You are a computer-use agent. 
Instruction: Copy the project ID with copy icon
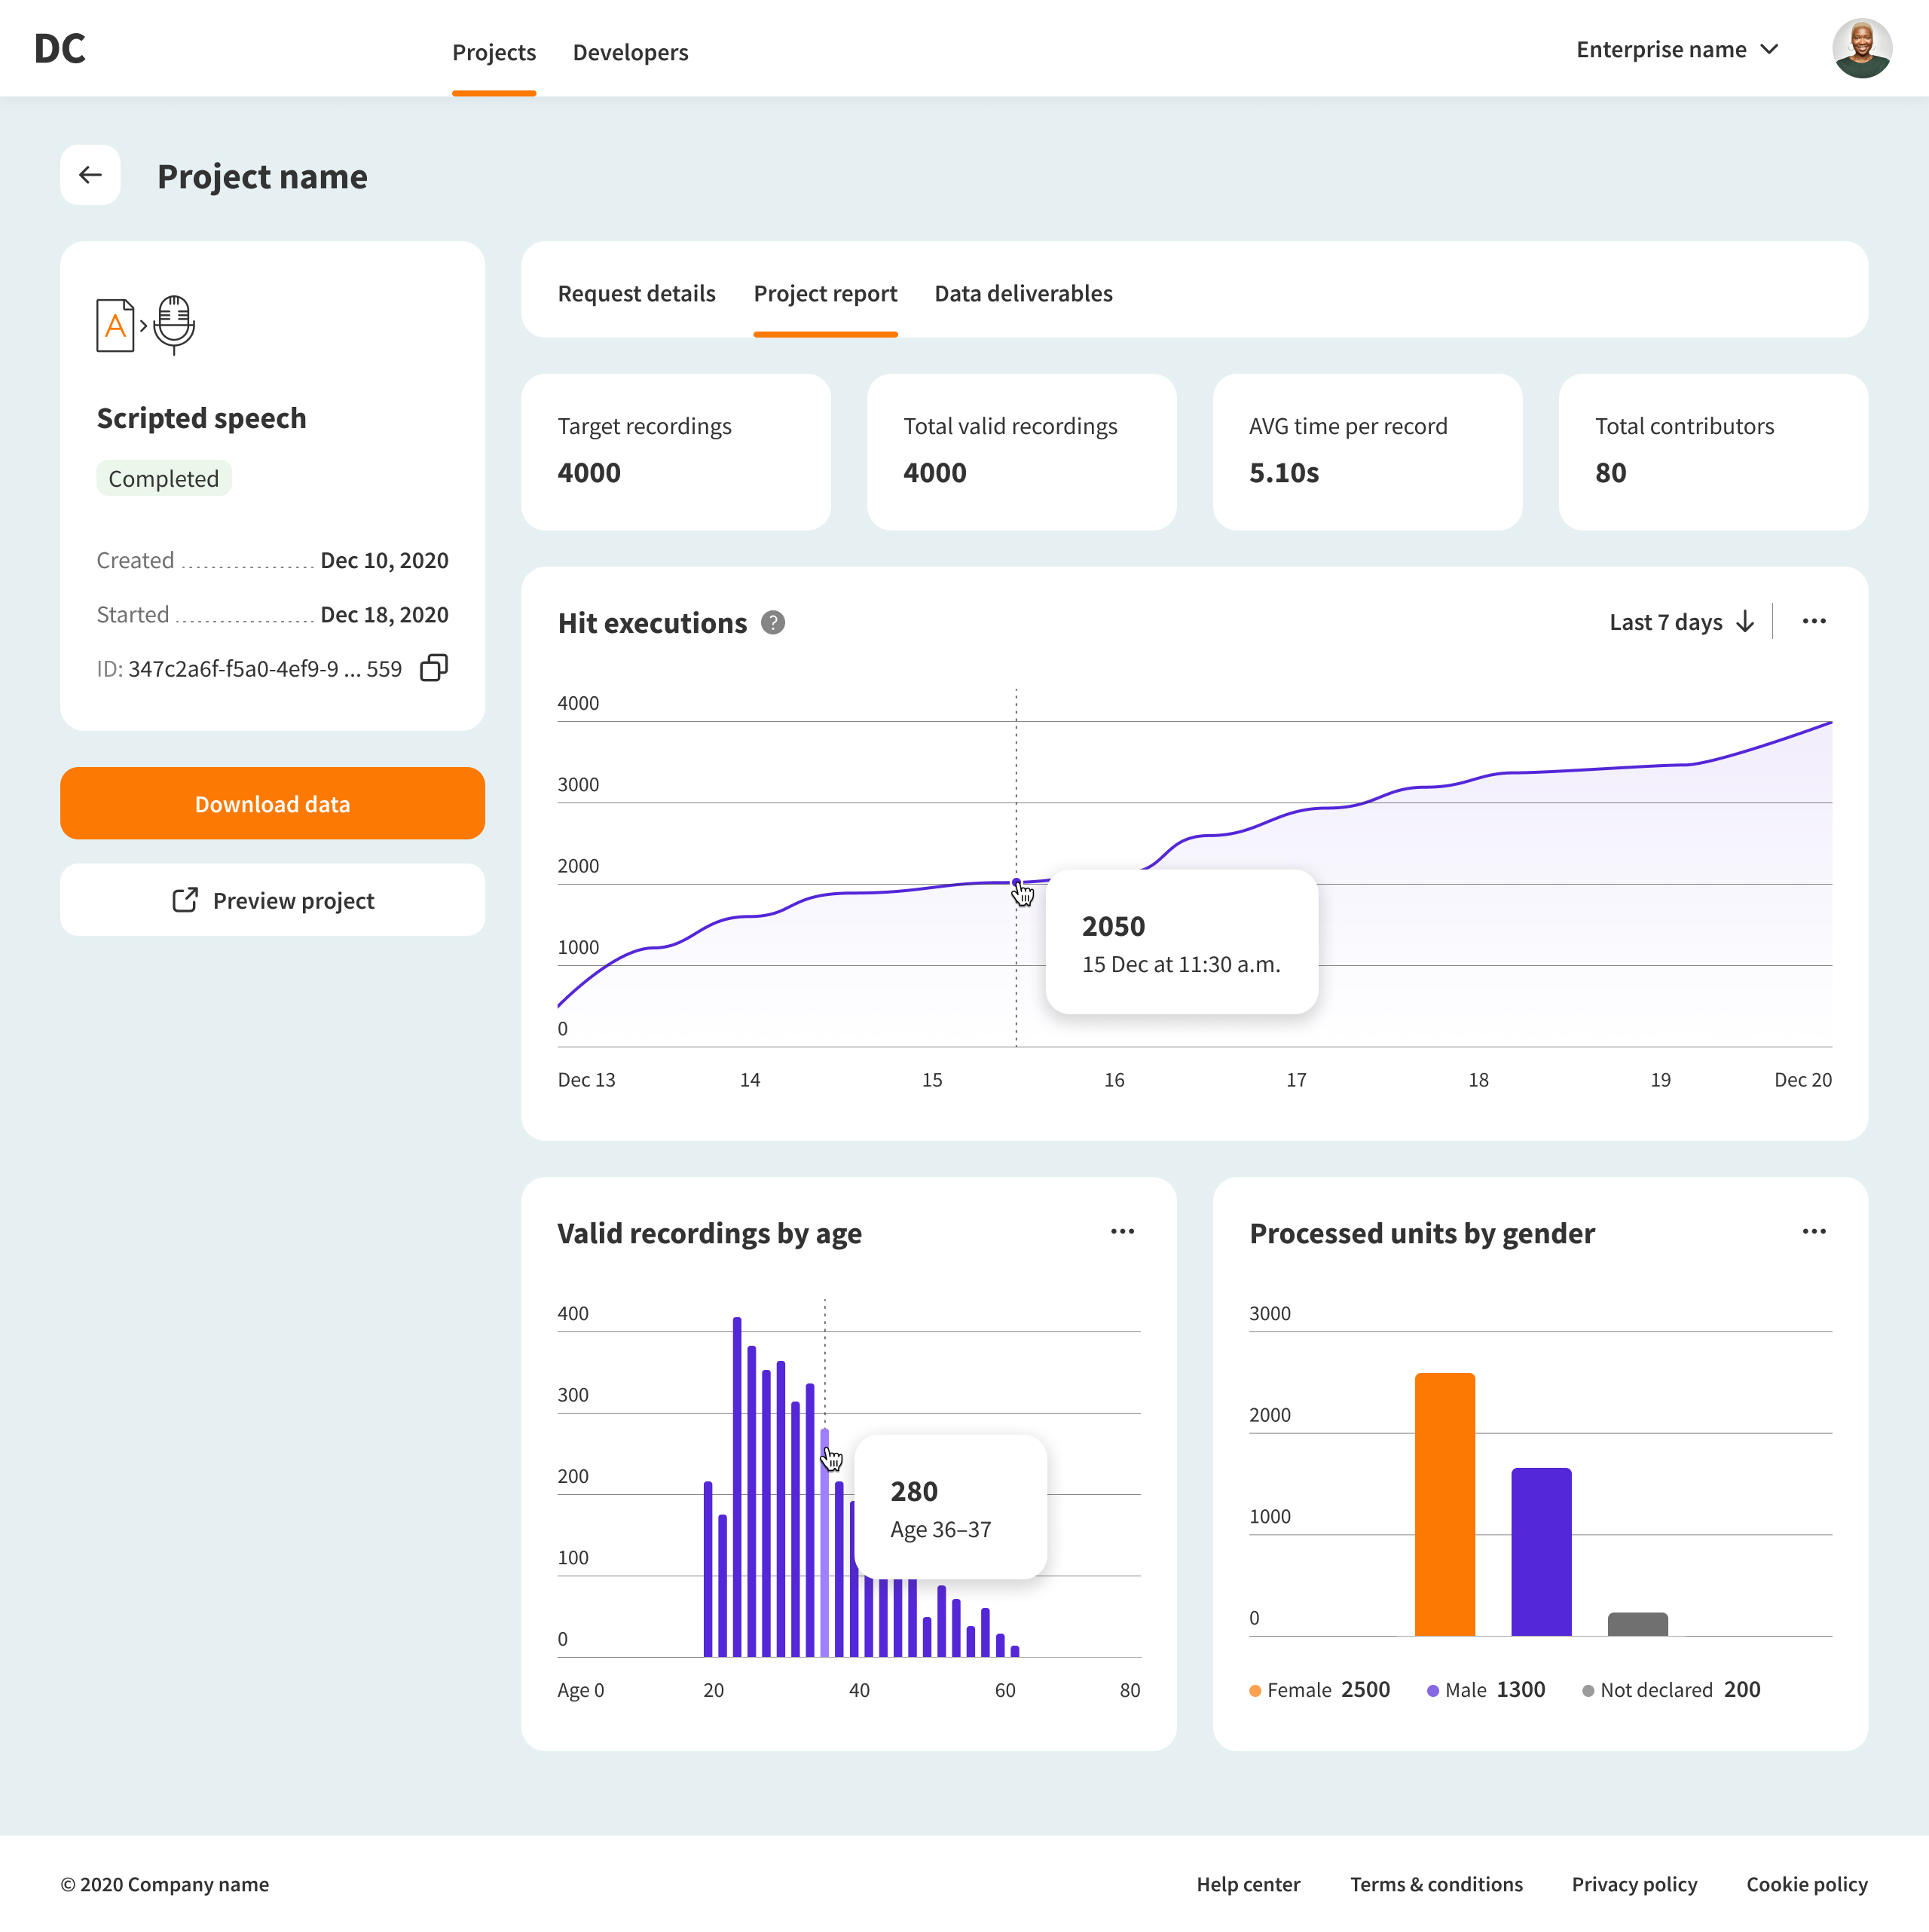pyautogui.click(x=434, y=668)
